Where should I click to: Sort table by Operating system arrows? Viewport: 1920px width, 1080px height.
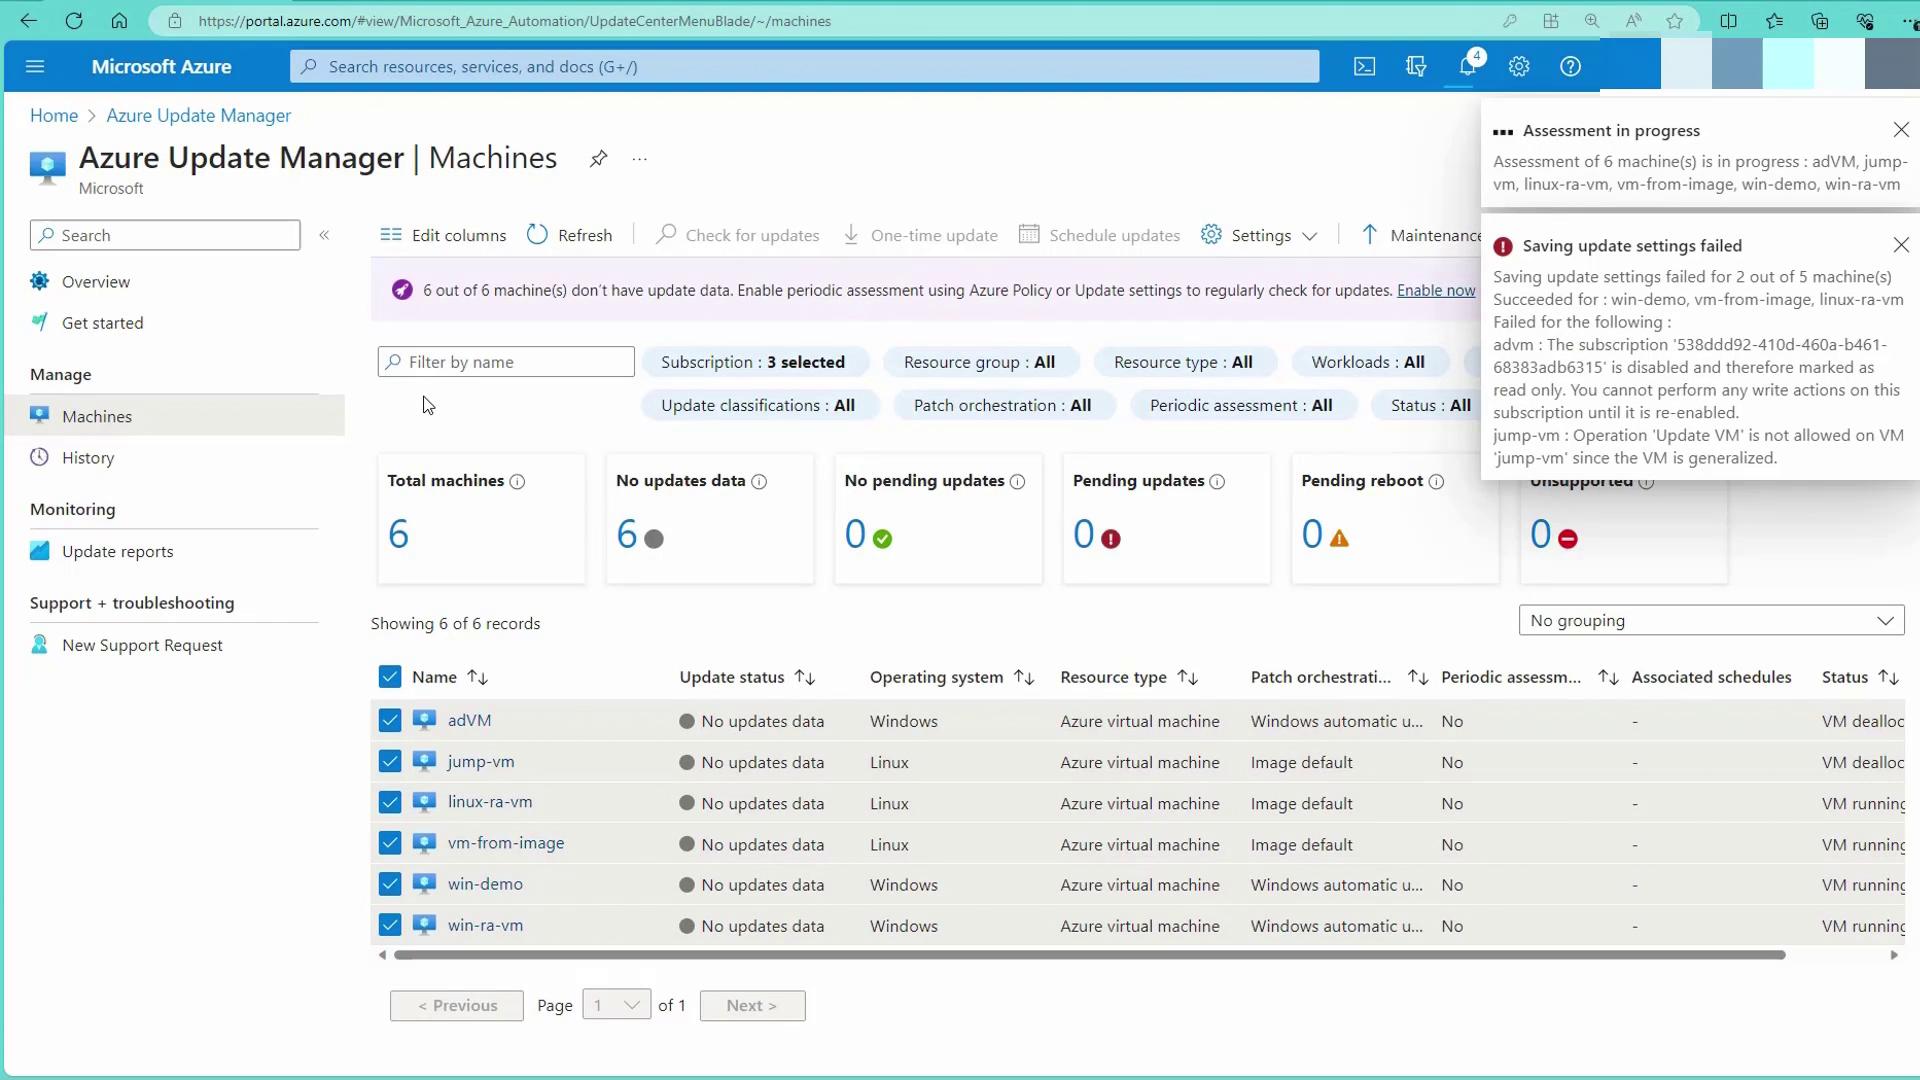[x=1024, y=678]
